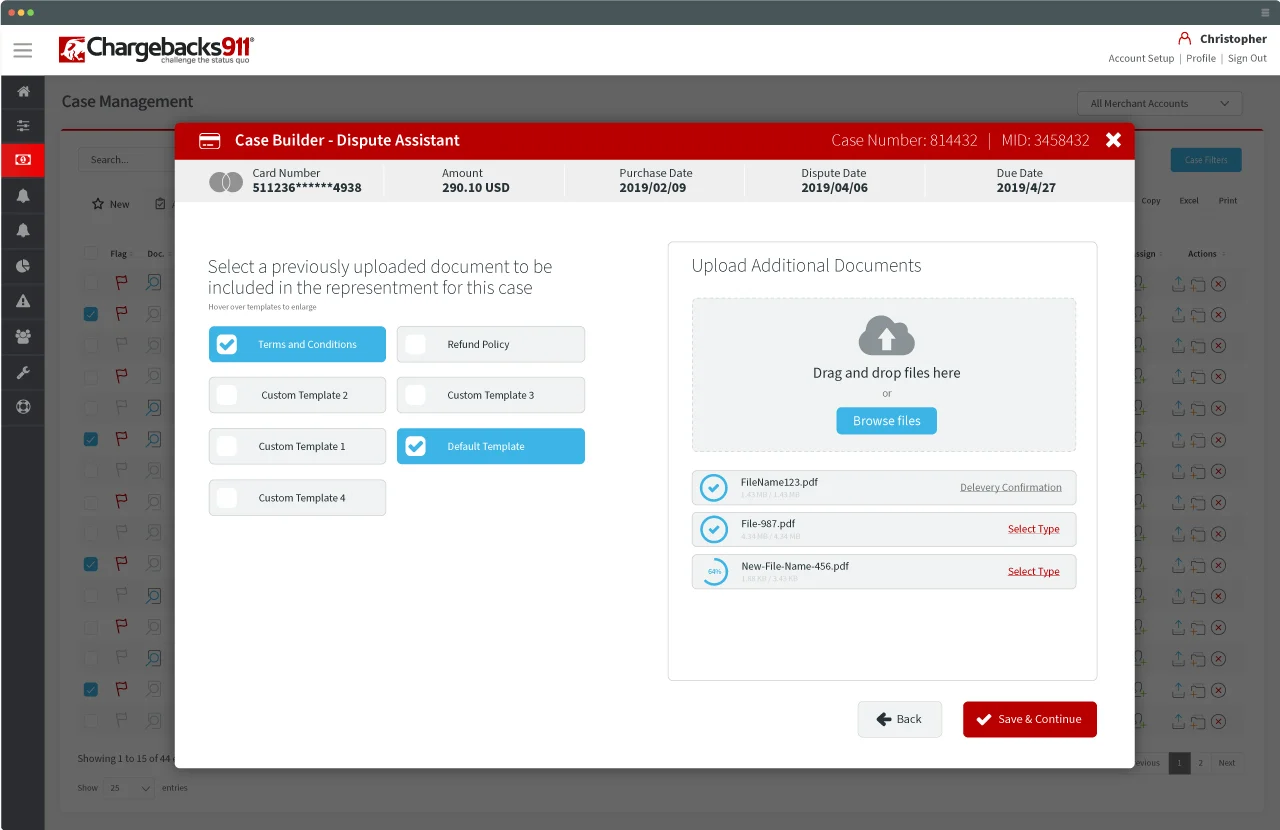The width and height of the screenshot is (1280, 830).
Task: Click Browse files to upload a document
Action: pos(886,420)
